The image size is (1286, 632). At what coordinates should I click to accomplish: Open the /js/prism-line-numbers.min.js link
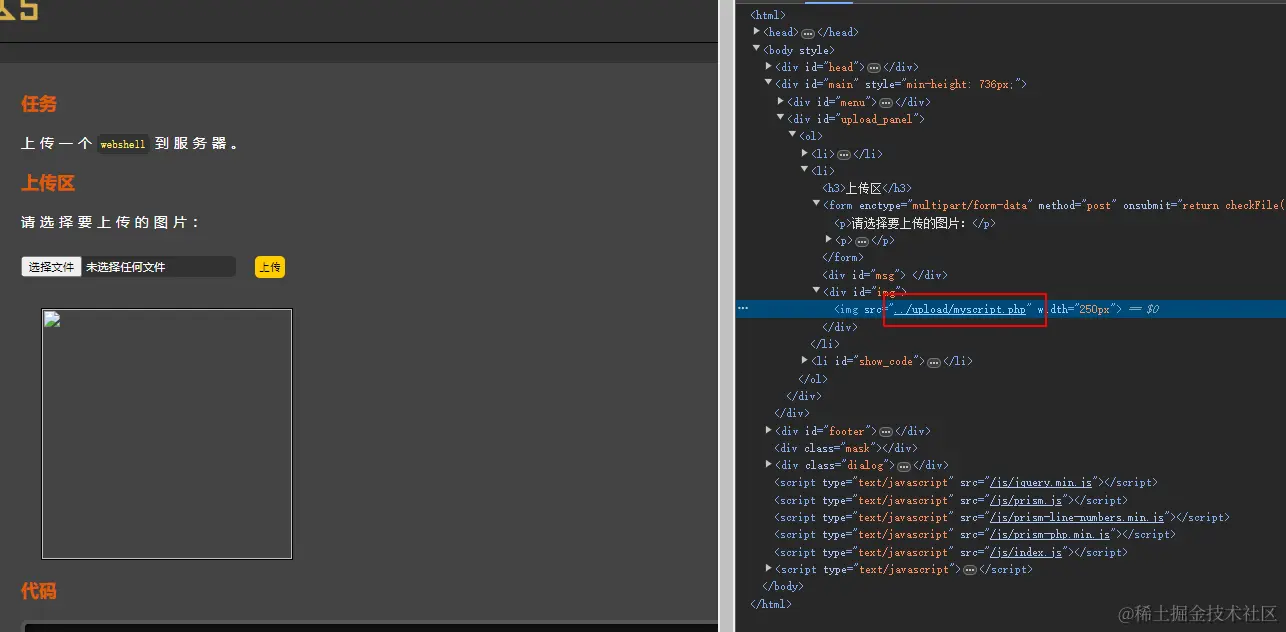[x=1077, y=518]
